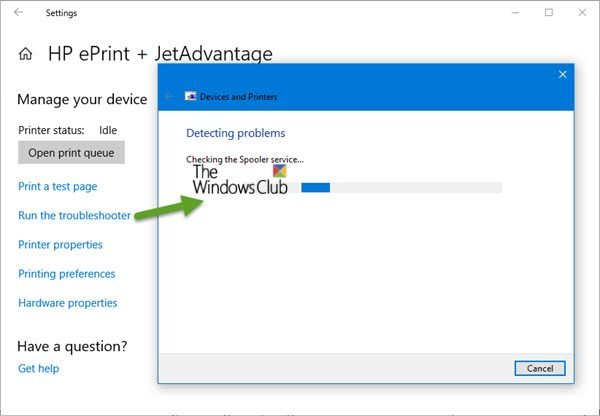600x416 pixels.
Task: Click the Devices and Printers icon
Action: (190, 96)
